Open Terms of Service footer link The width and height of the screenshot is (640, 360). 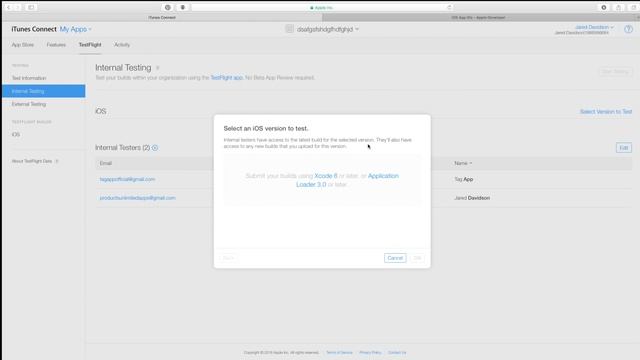(339, 353)
